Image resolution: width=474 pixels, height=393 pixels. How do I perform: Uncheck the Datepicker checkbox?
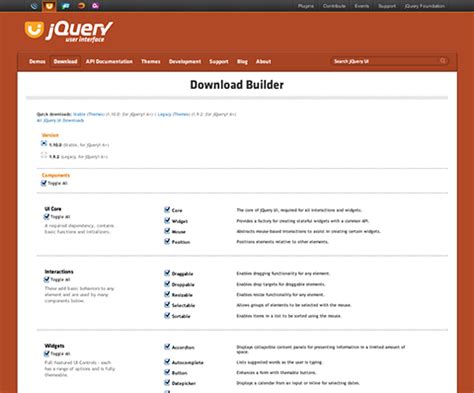(167, 383)
